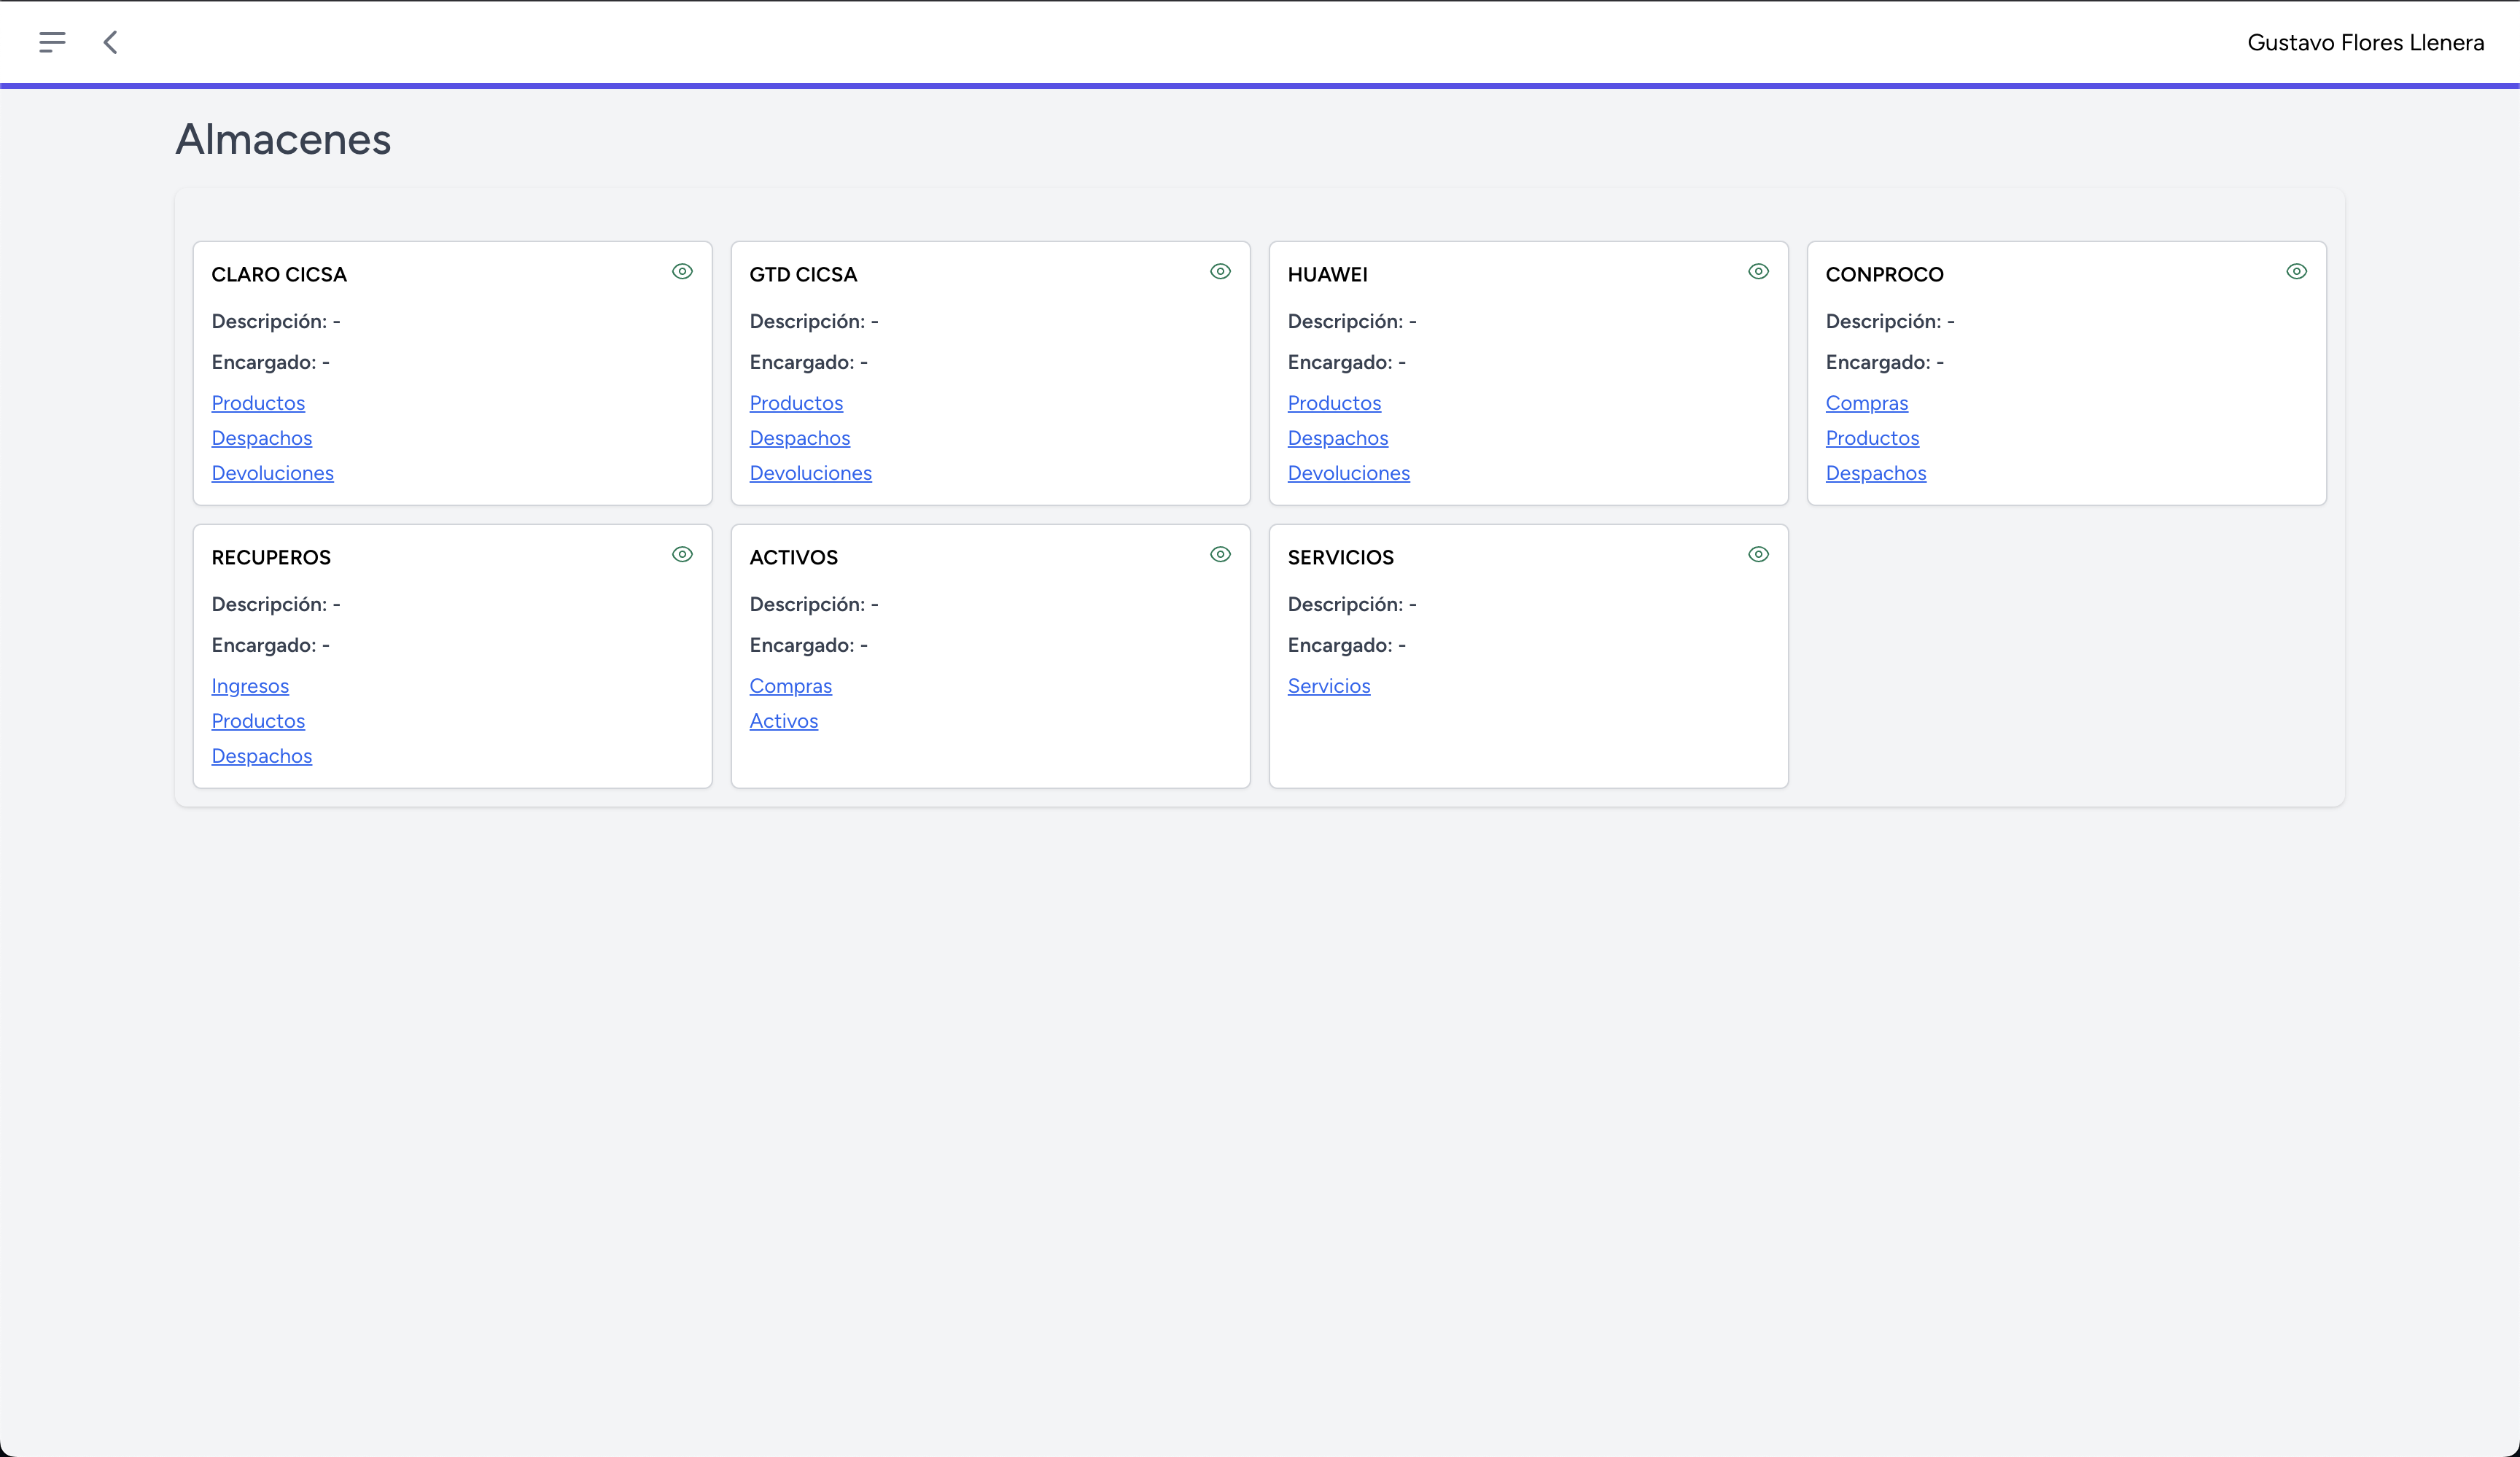Open Devoluciones link under GTD CICSA

coord(810,473)
